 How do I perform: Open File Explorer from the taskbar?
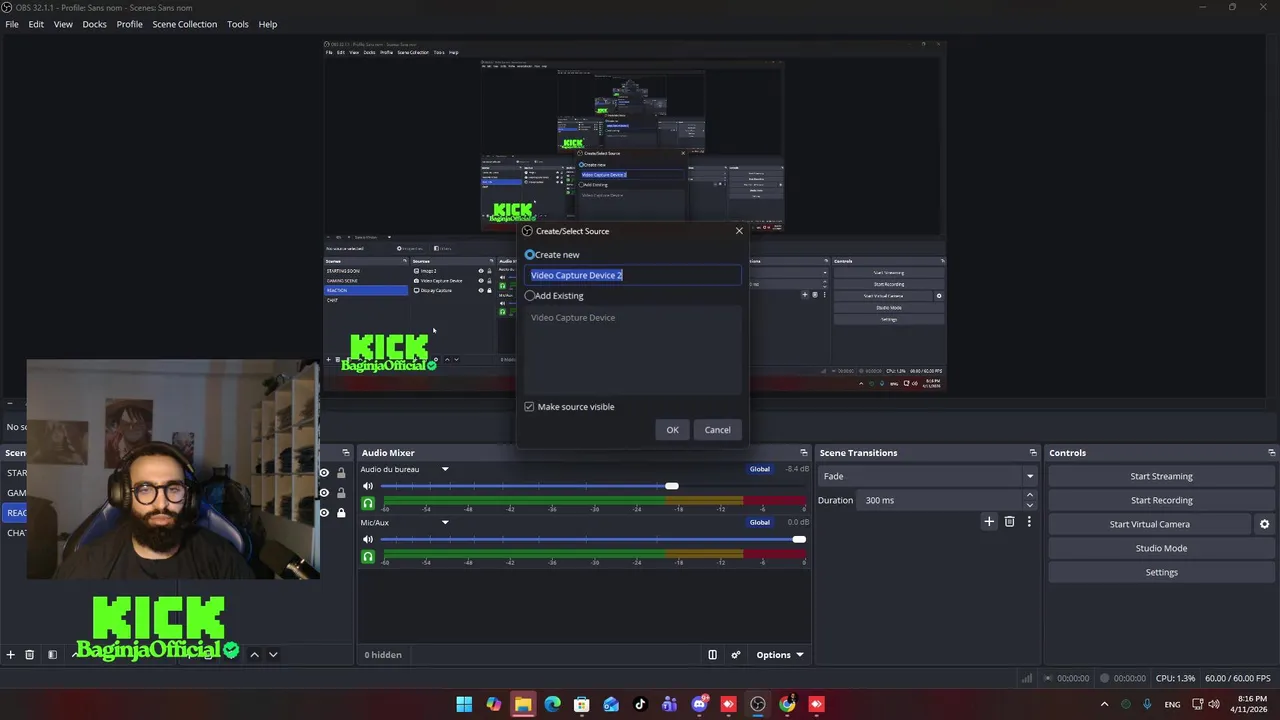click(x=523, y=704)
